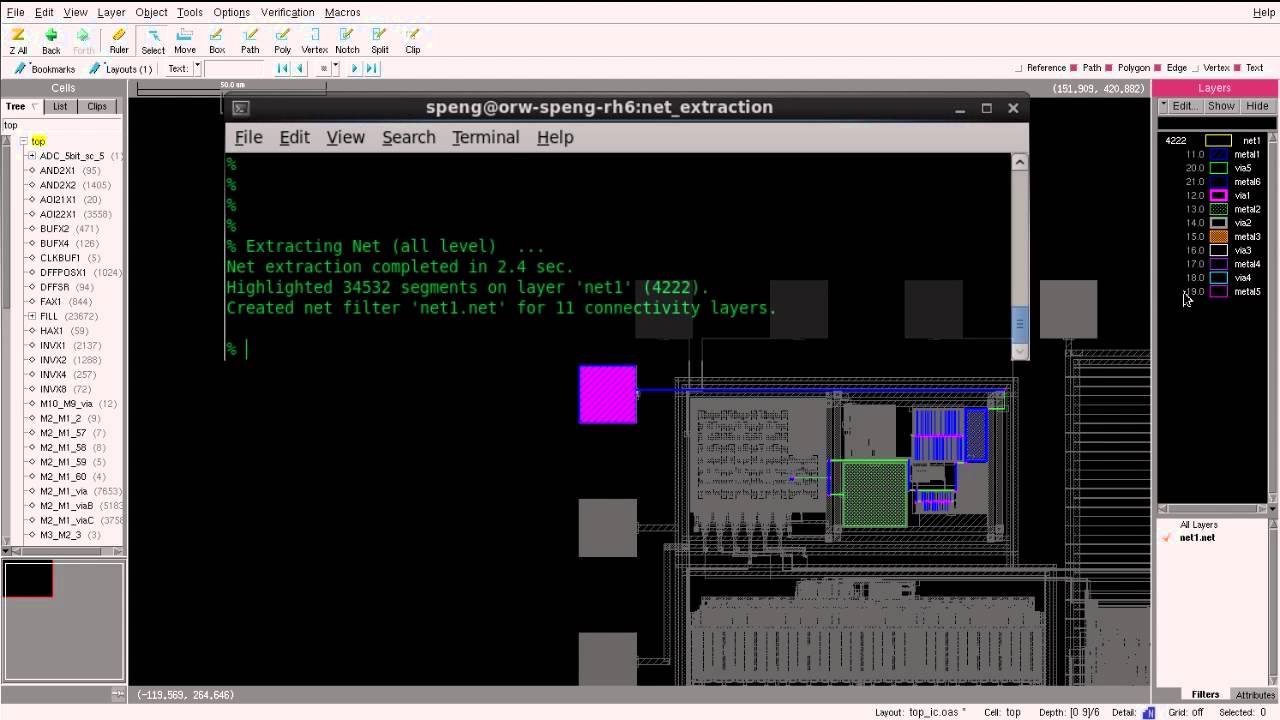Click the metal2 green layer swatch
Viewport: 1280px width, 720px height.
[1218, 210]
